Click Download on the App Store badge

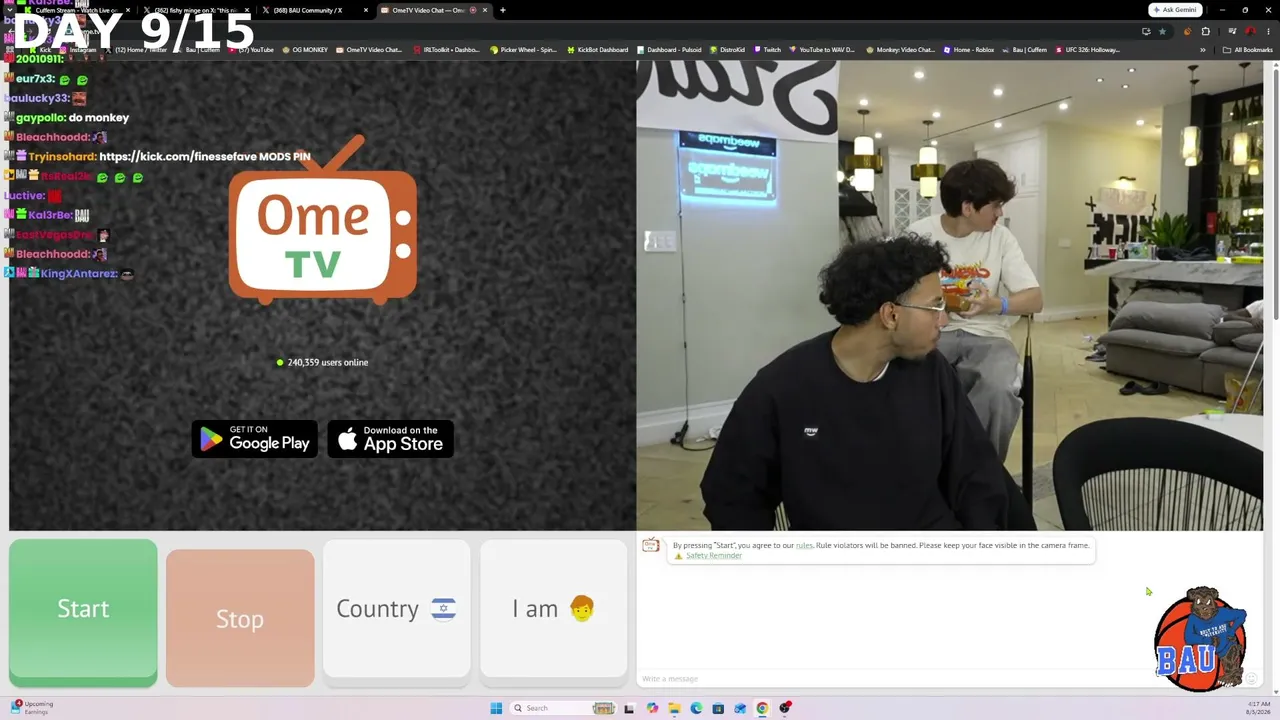pos(391,439)
